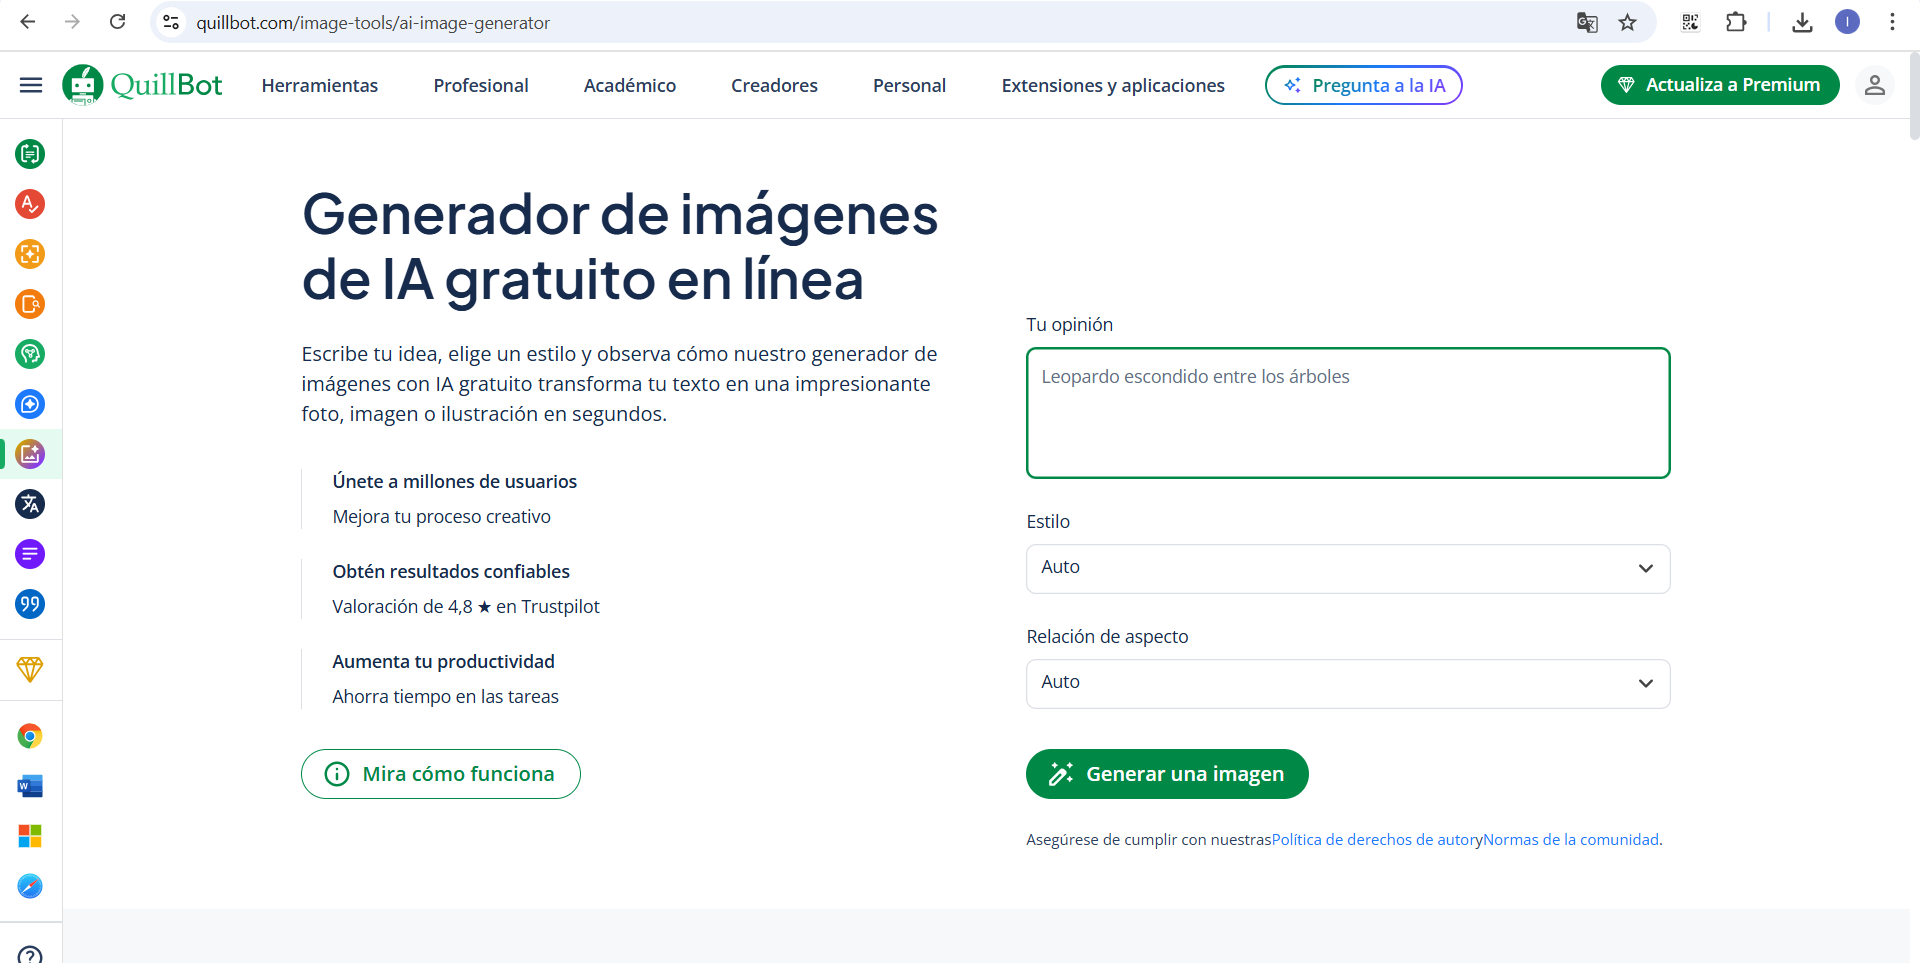Click the help question mark icon
This screenshot has height=963, width=1920.
pyautogui.click(x=30, y=954)
